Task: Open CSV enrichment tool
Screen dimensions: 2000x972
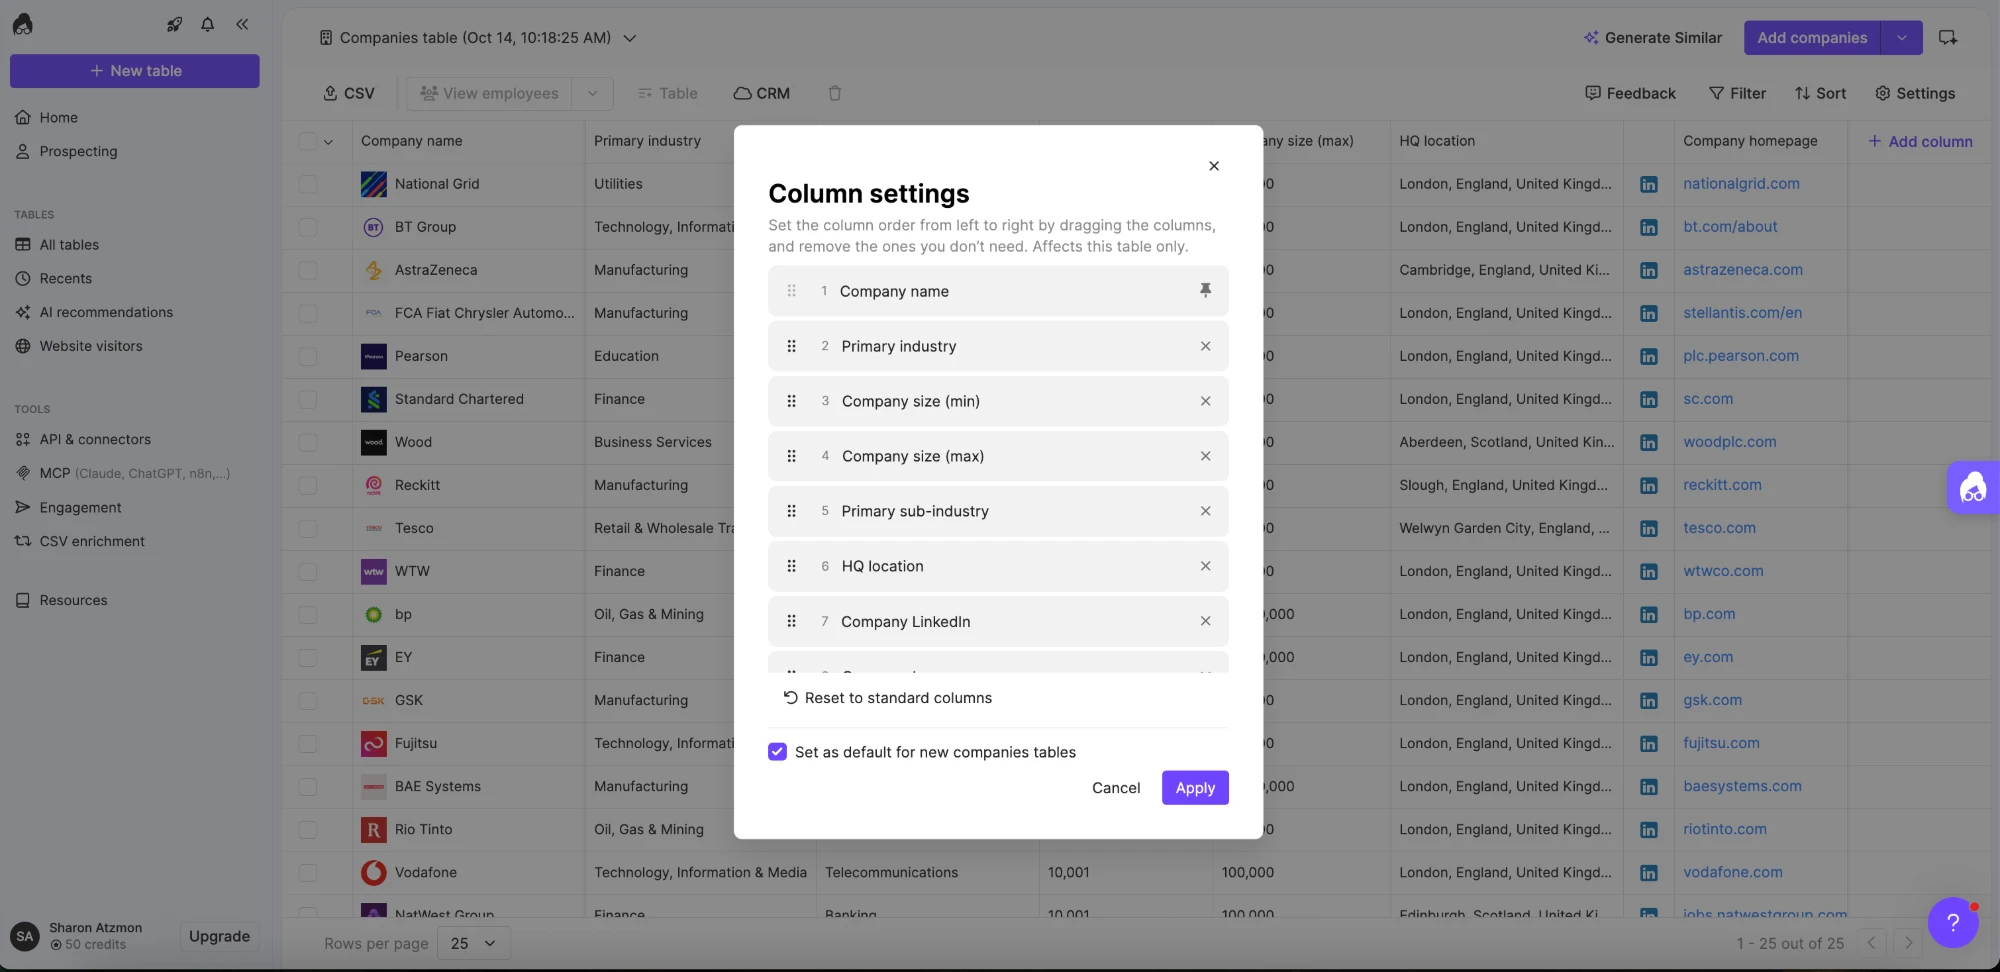Action: coord(92,541)
